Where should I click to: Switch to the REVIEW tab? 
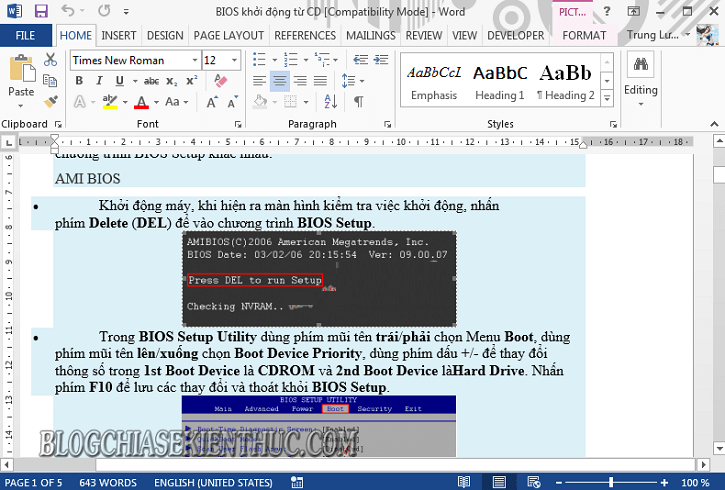click(x=424, y=36)
